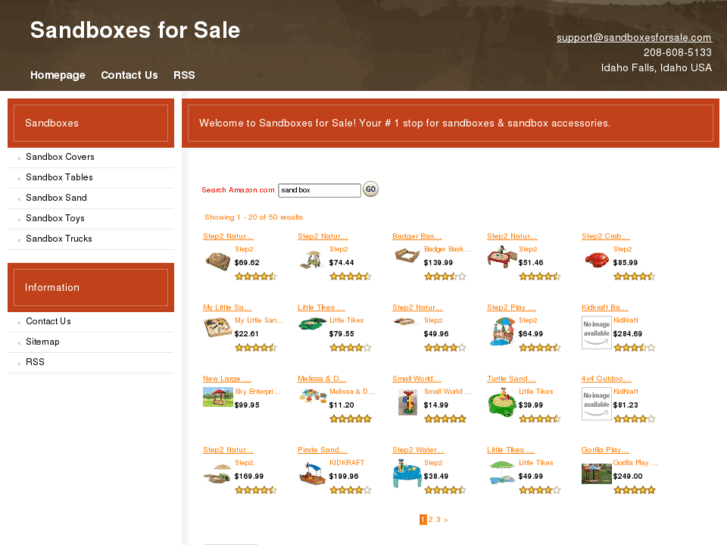Click the Small World... title link
Image resolution: width=727 pixels, height=545 pixels.
[x=416, y=378]
